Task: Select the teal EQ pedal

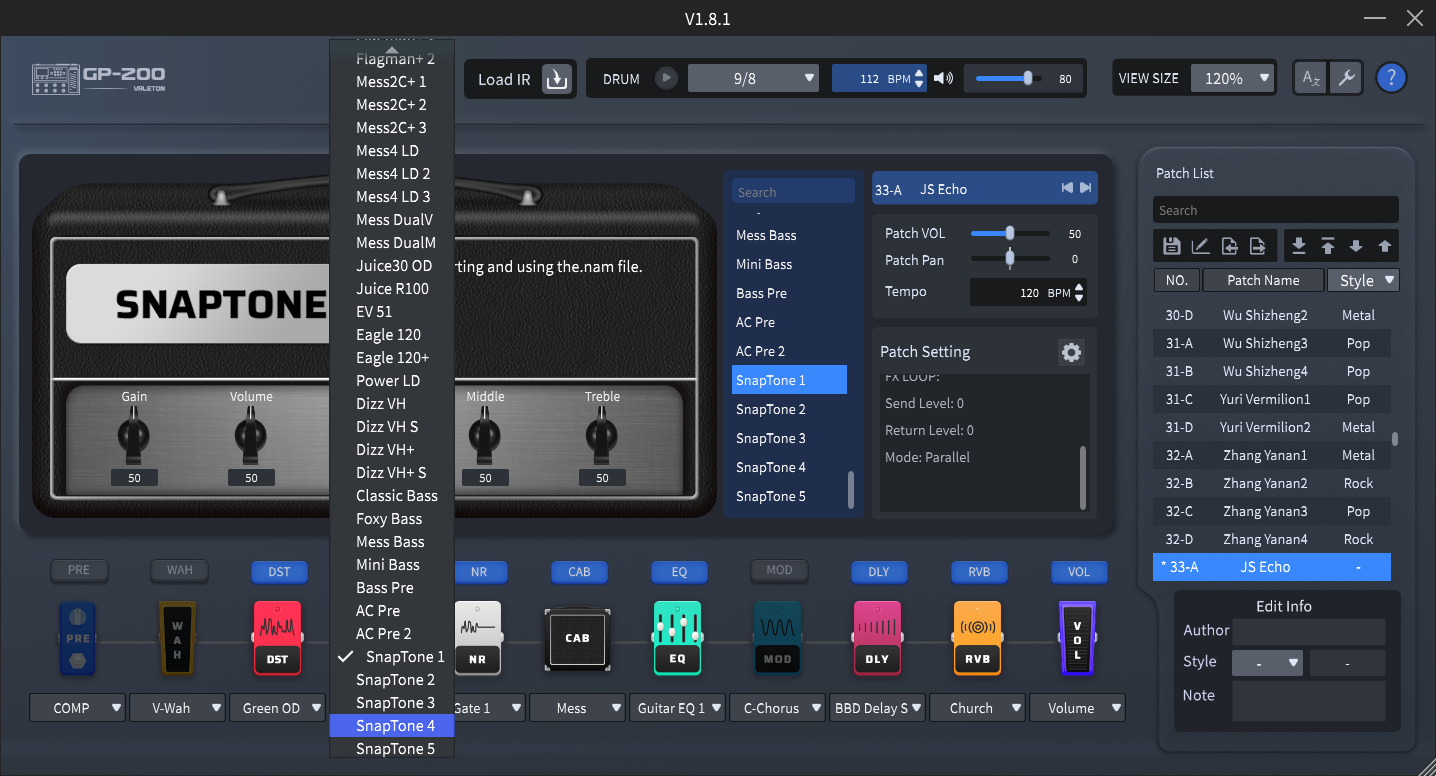Action: click(x=678, y=638)
